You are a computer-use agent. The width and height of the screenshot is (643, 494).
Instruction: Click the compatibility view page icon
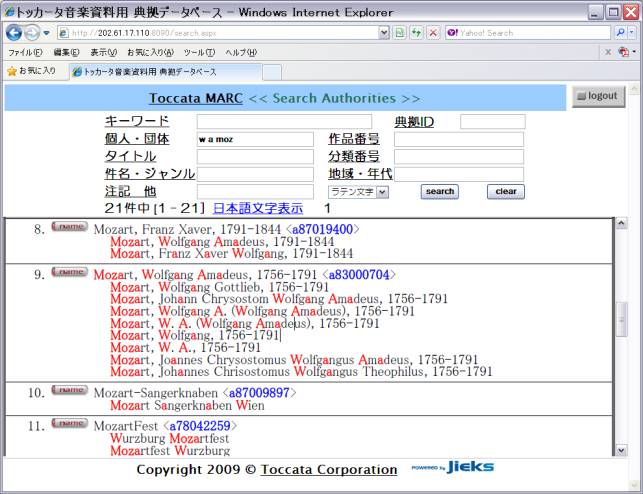[400, 33]
